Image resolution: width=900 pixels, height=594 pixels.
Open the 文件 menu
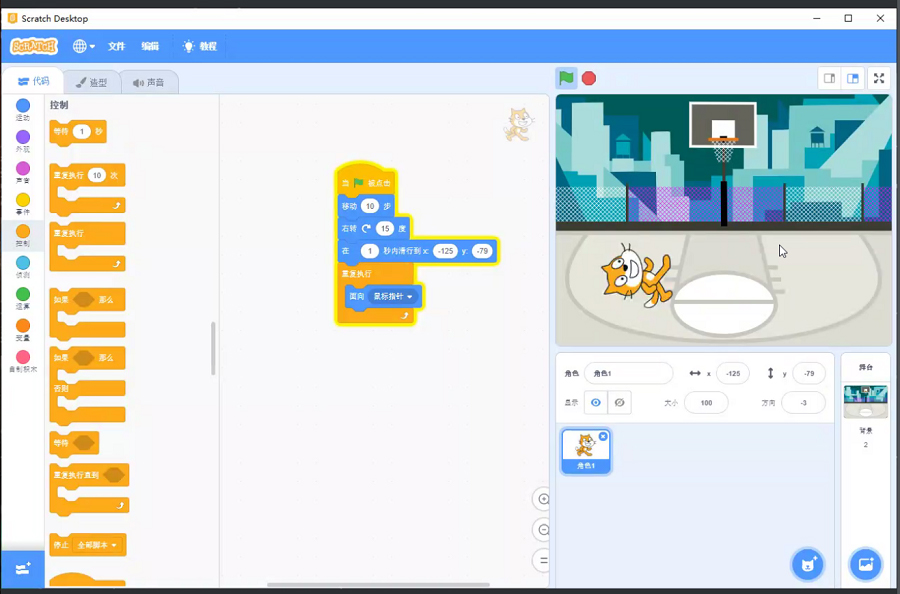116,46
